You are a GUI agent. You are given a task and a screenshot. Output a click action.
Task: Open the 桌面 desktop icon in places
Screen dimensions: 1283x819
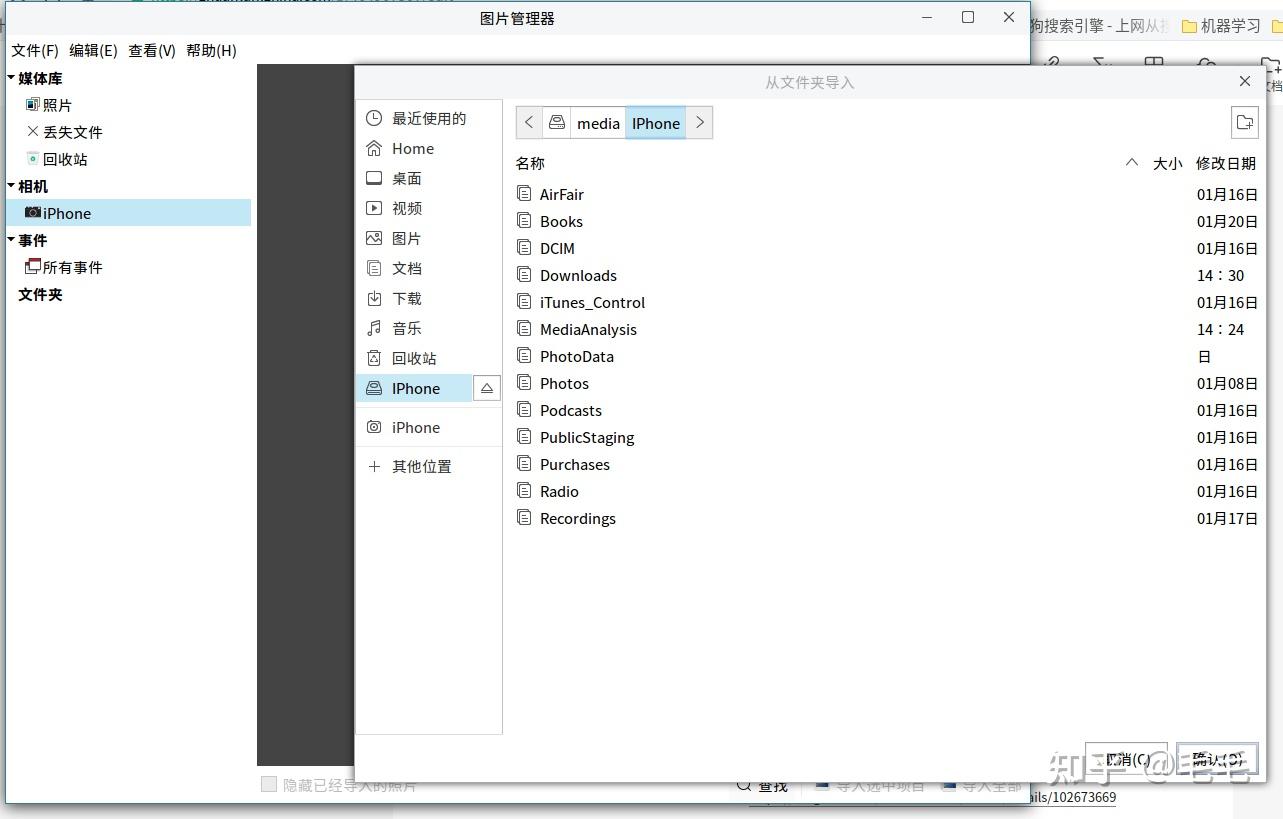(374, 178)
